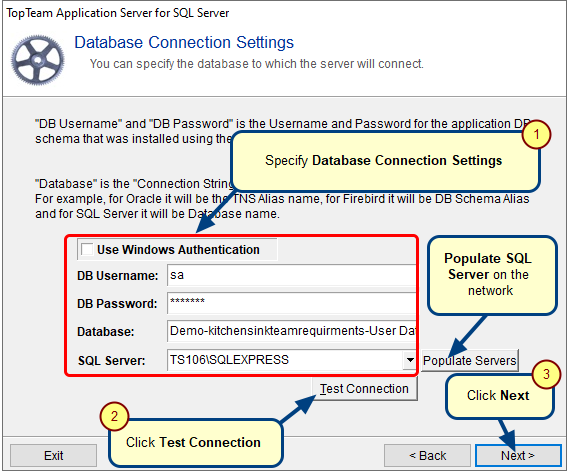Click the DB Password label
The width and height of the screenshot is (568, 472).
click(x=117, y=304)
